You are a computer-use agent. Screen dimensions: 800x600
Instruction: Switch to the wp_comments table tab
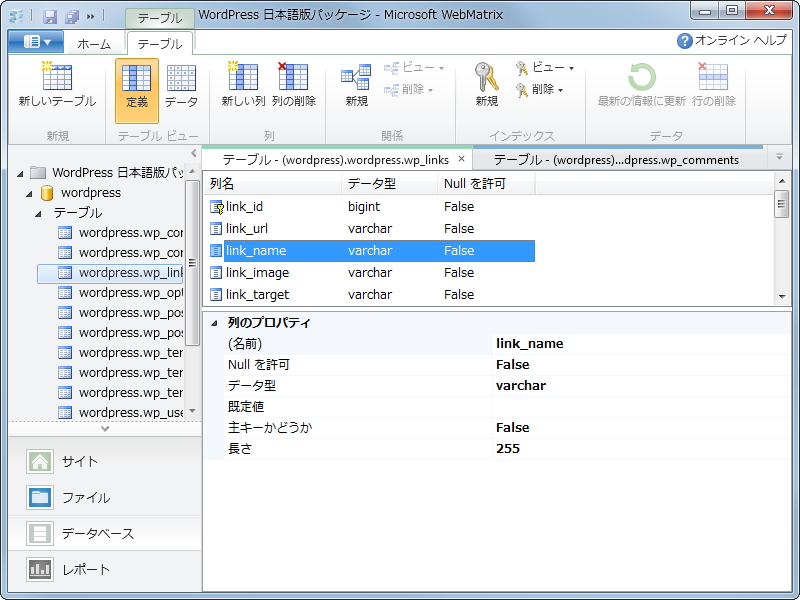pyautogui.click(x=616, y=160)
